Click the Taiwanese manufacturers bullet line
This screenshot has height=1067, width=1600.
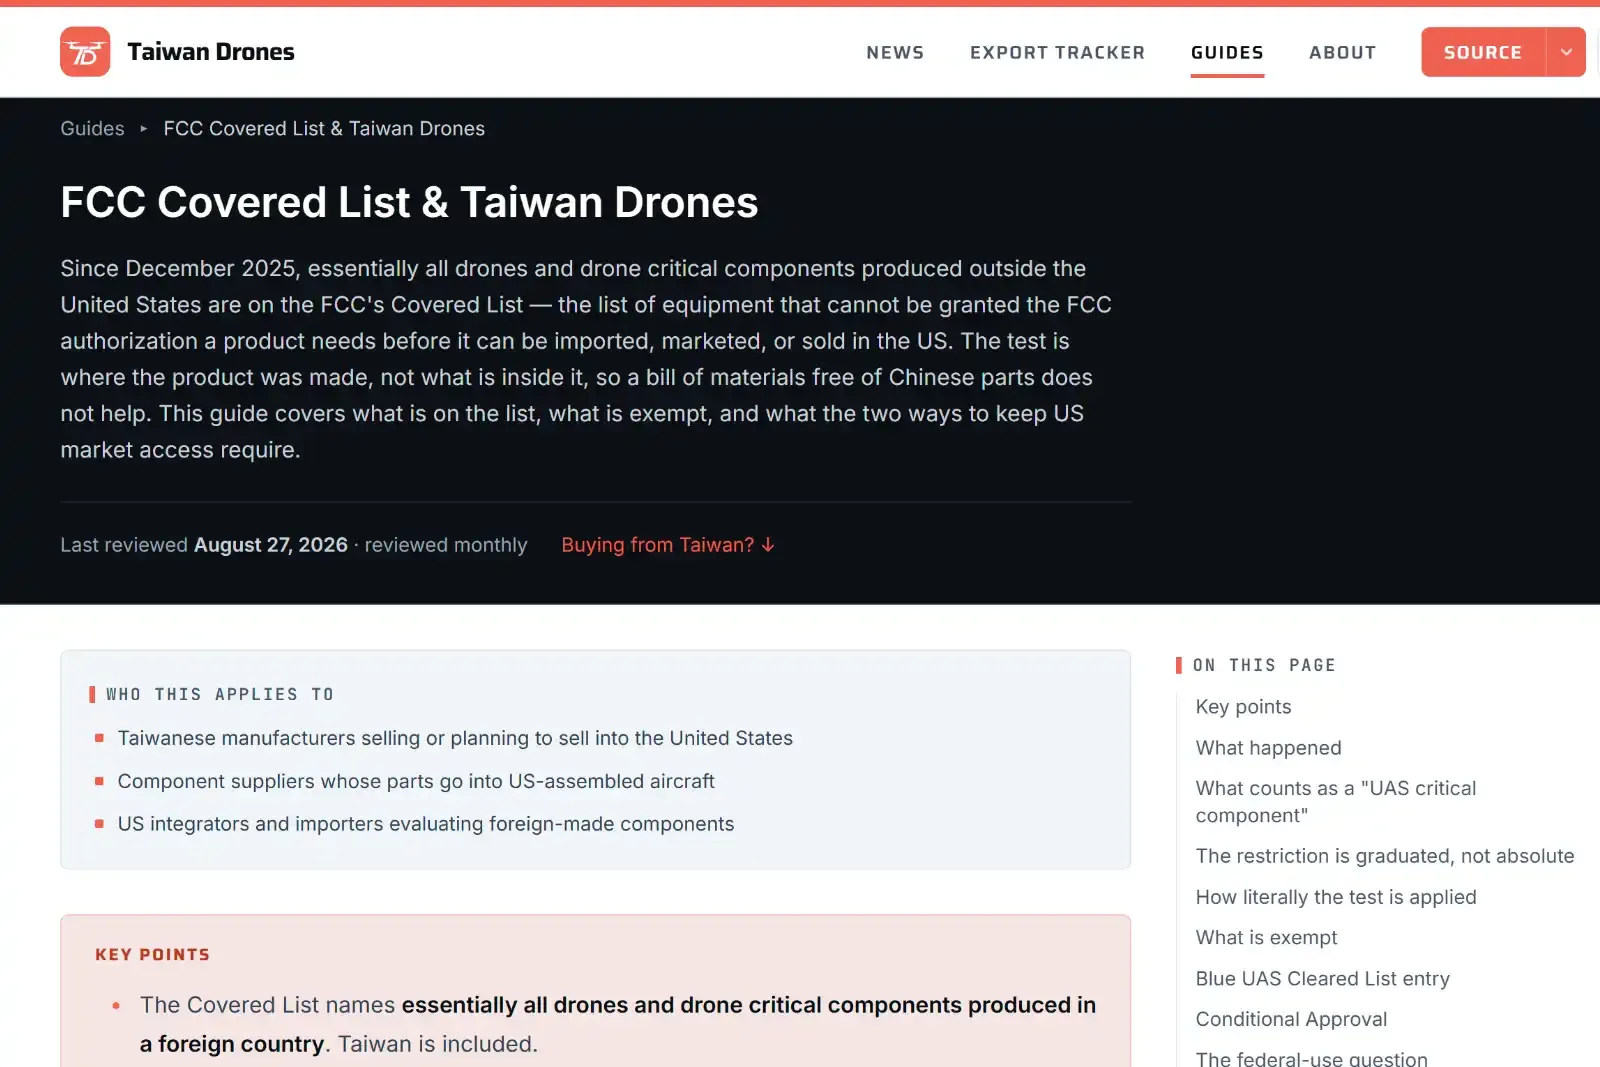[x=455, y=738]
